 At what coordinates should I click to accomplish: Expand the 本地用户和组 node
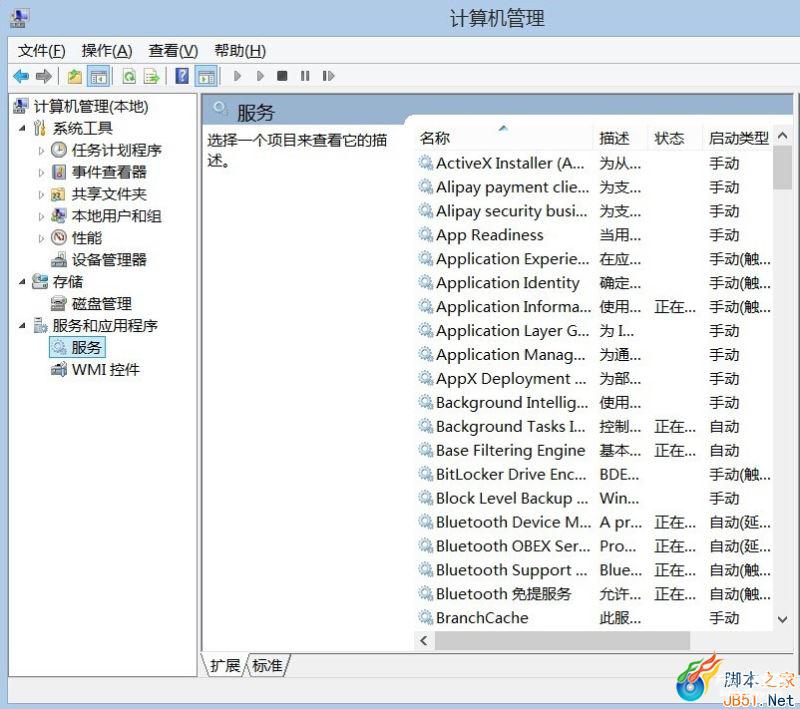41,216
